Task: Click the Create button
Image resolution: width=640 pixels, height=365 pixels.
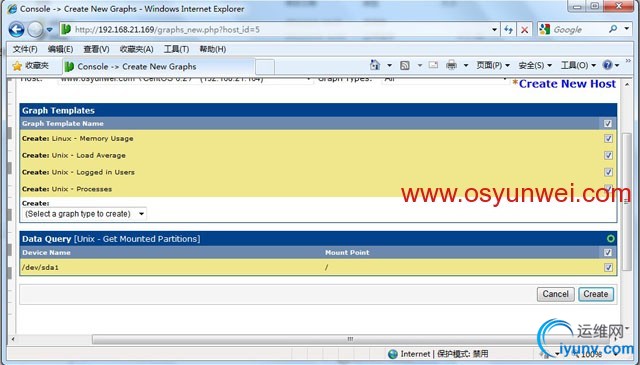Action: [596, 294]
